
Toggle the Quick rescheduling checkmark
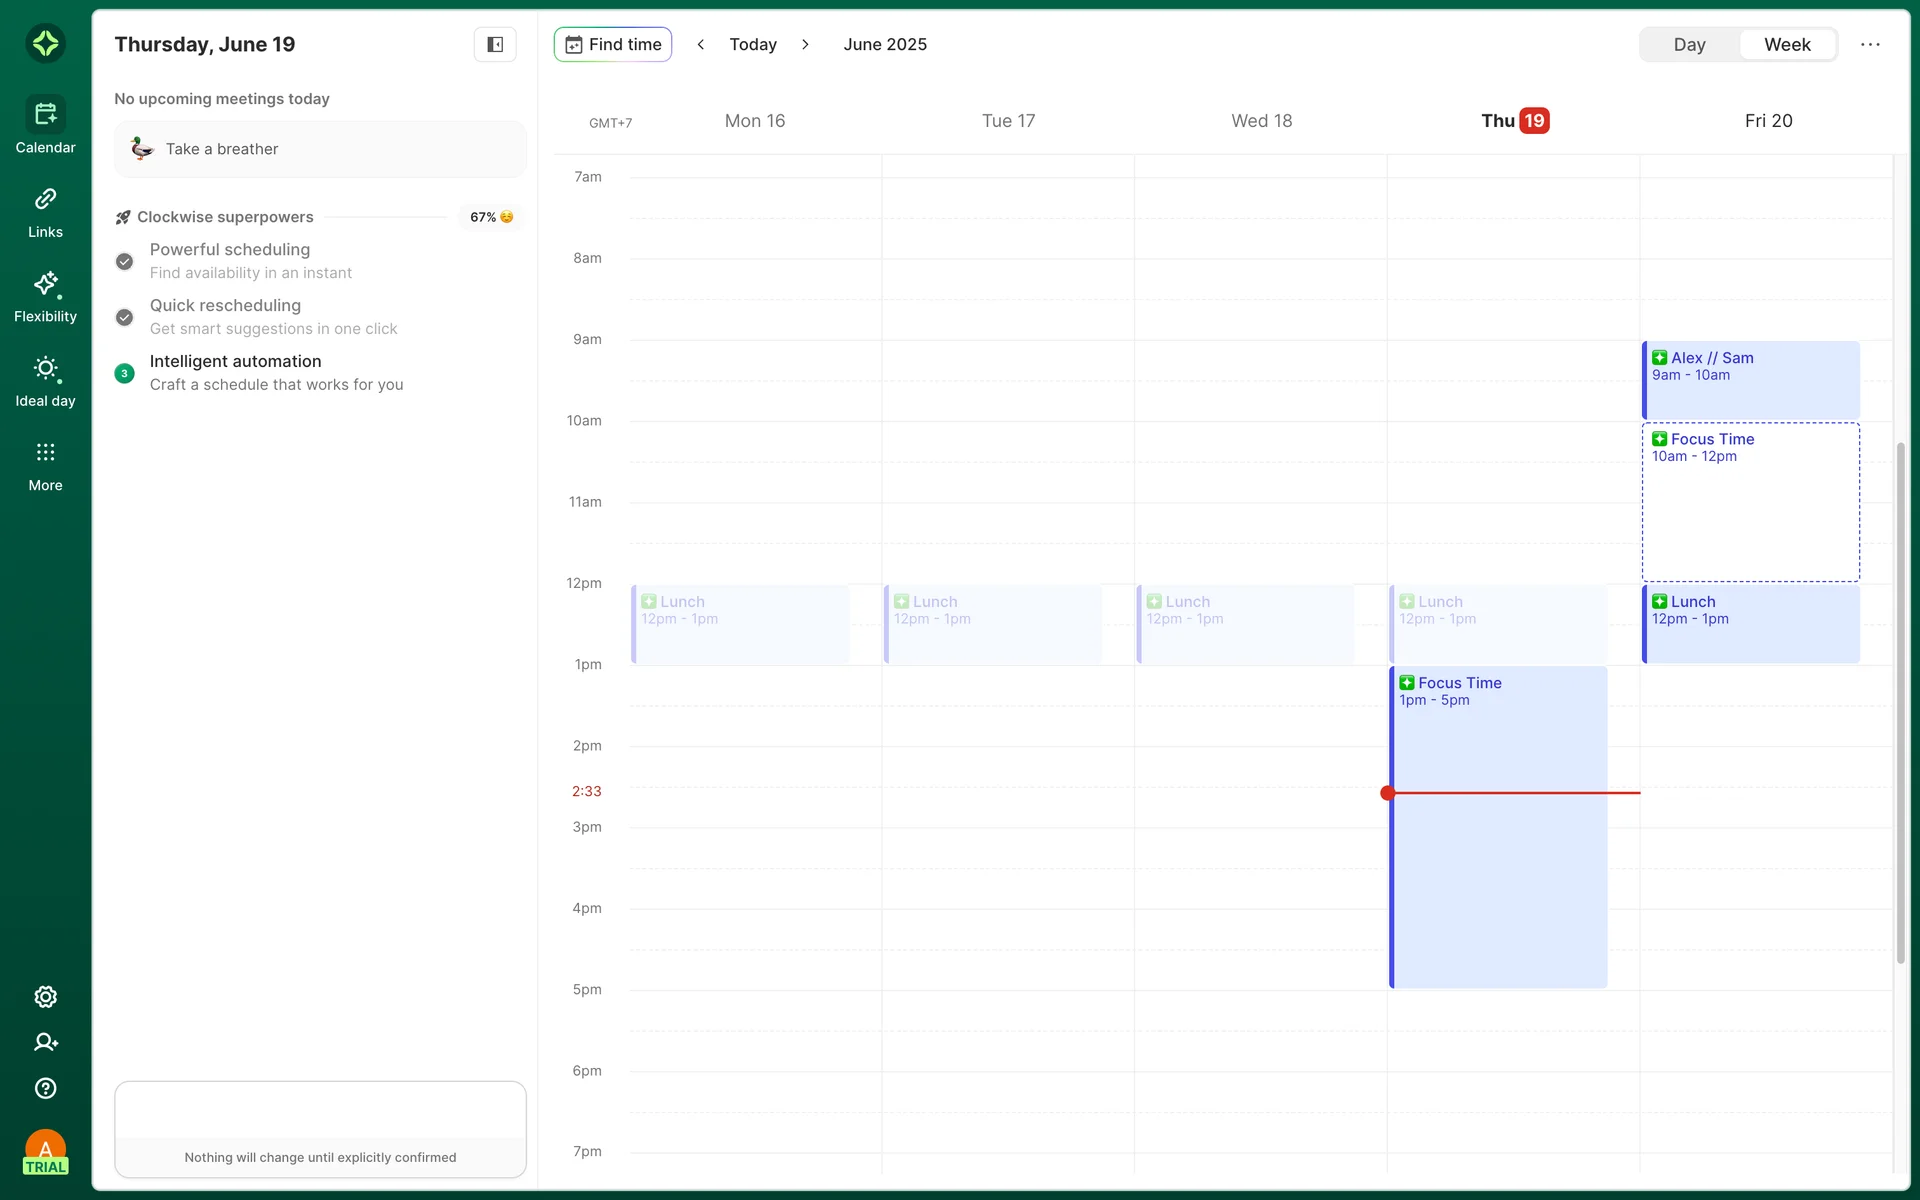click(x=124, y=317)
